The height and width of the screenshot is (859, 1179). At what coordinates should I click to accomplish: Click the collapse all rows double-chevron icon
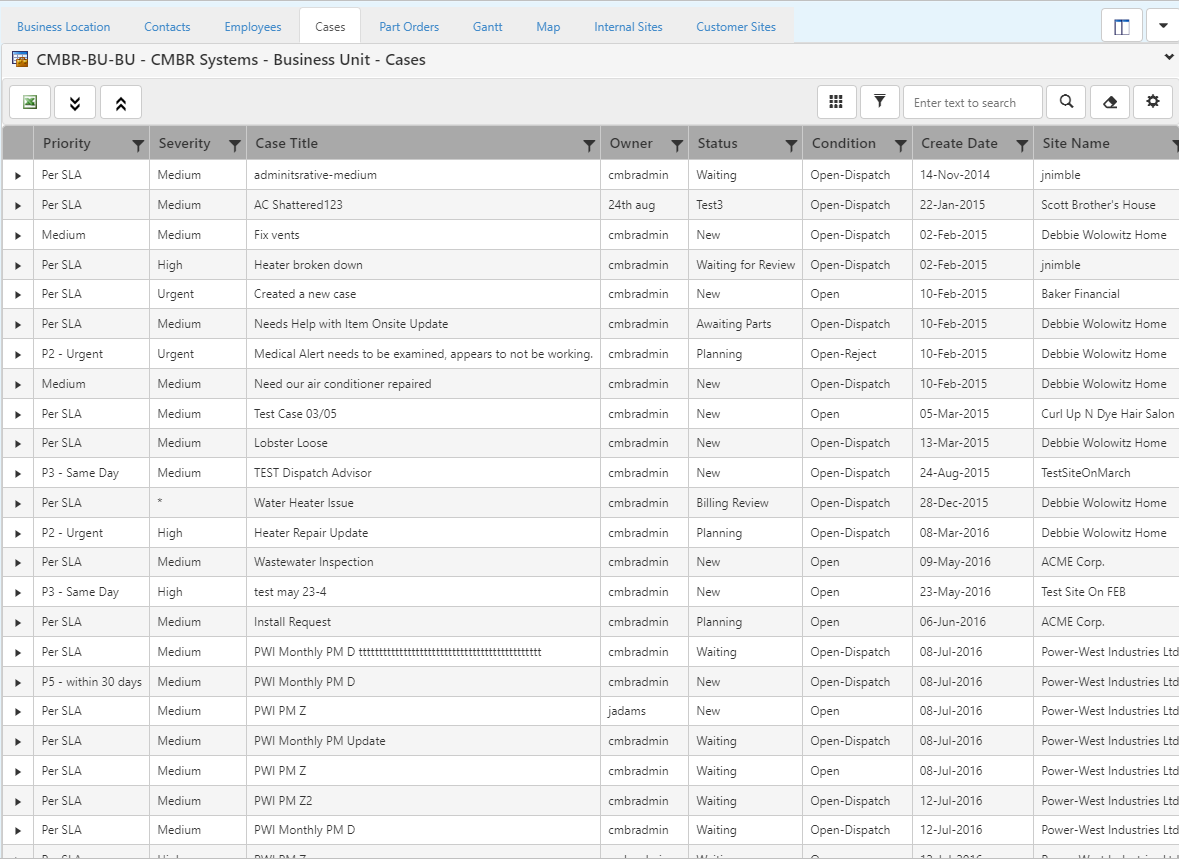coord(121,102)
